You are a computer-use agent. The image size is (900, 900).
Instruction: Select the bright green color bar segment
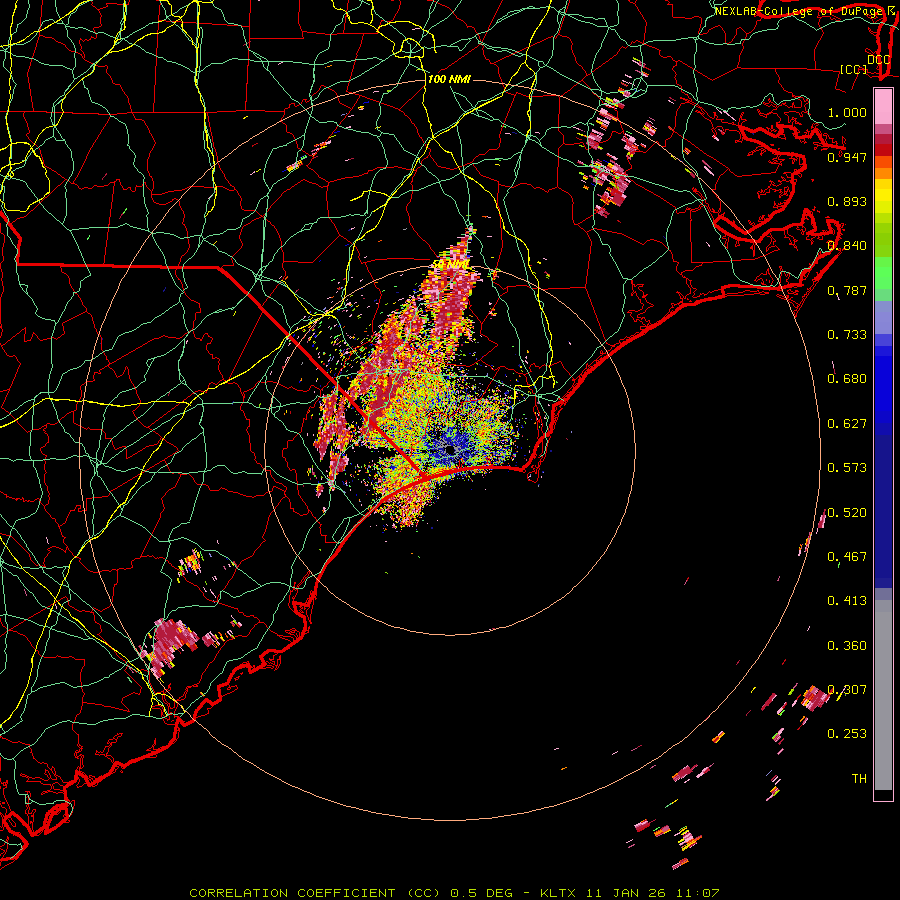click(883, 272)
